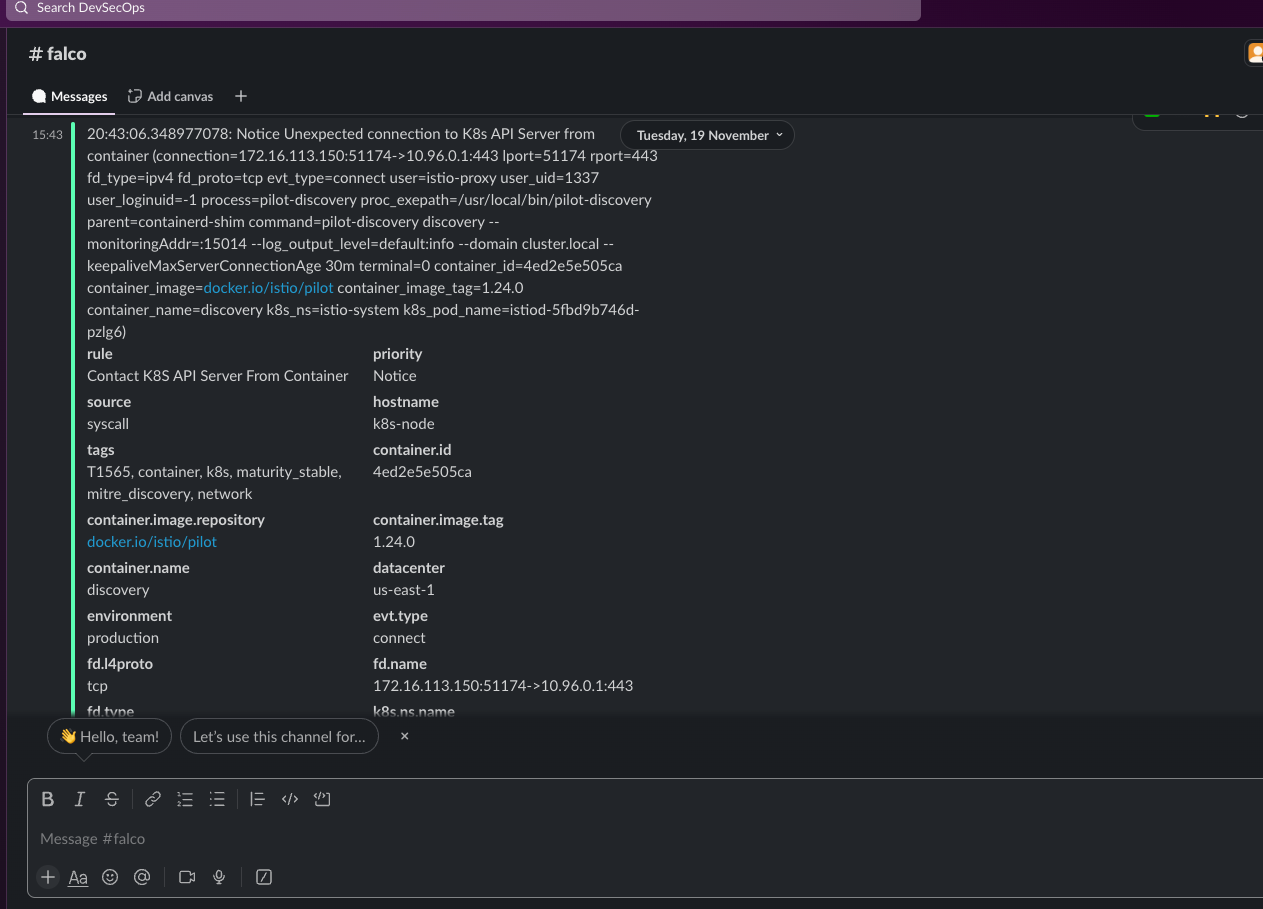Insert a code block
1263x909 pixels.
coord(322,799)
